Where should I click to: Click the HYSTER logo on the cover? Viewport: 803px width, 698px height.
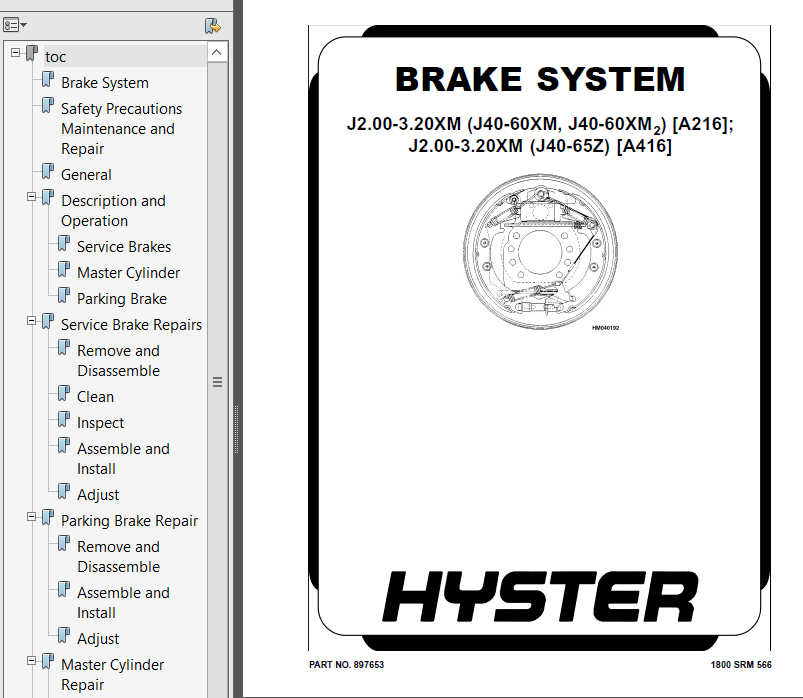point(540,597)
